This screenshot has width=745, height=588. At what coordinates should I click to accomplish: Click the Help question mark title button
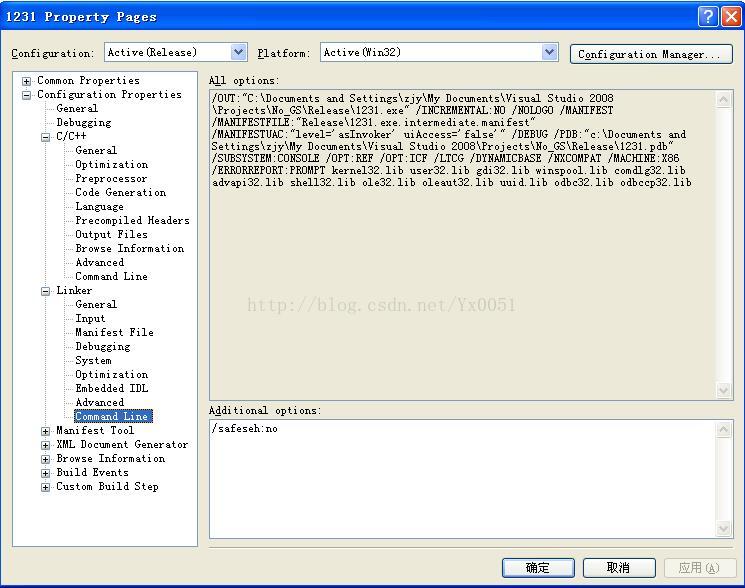click(708, 17)
